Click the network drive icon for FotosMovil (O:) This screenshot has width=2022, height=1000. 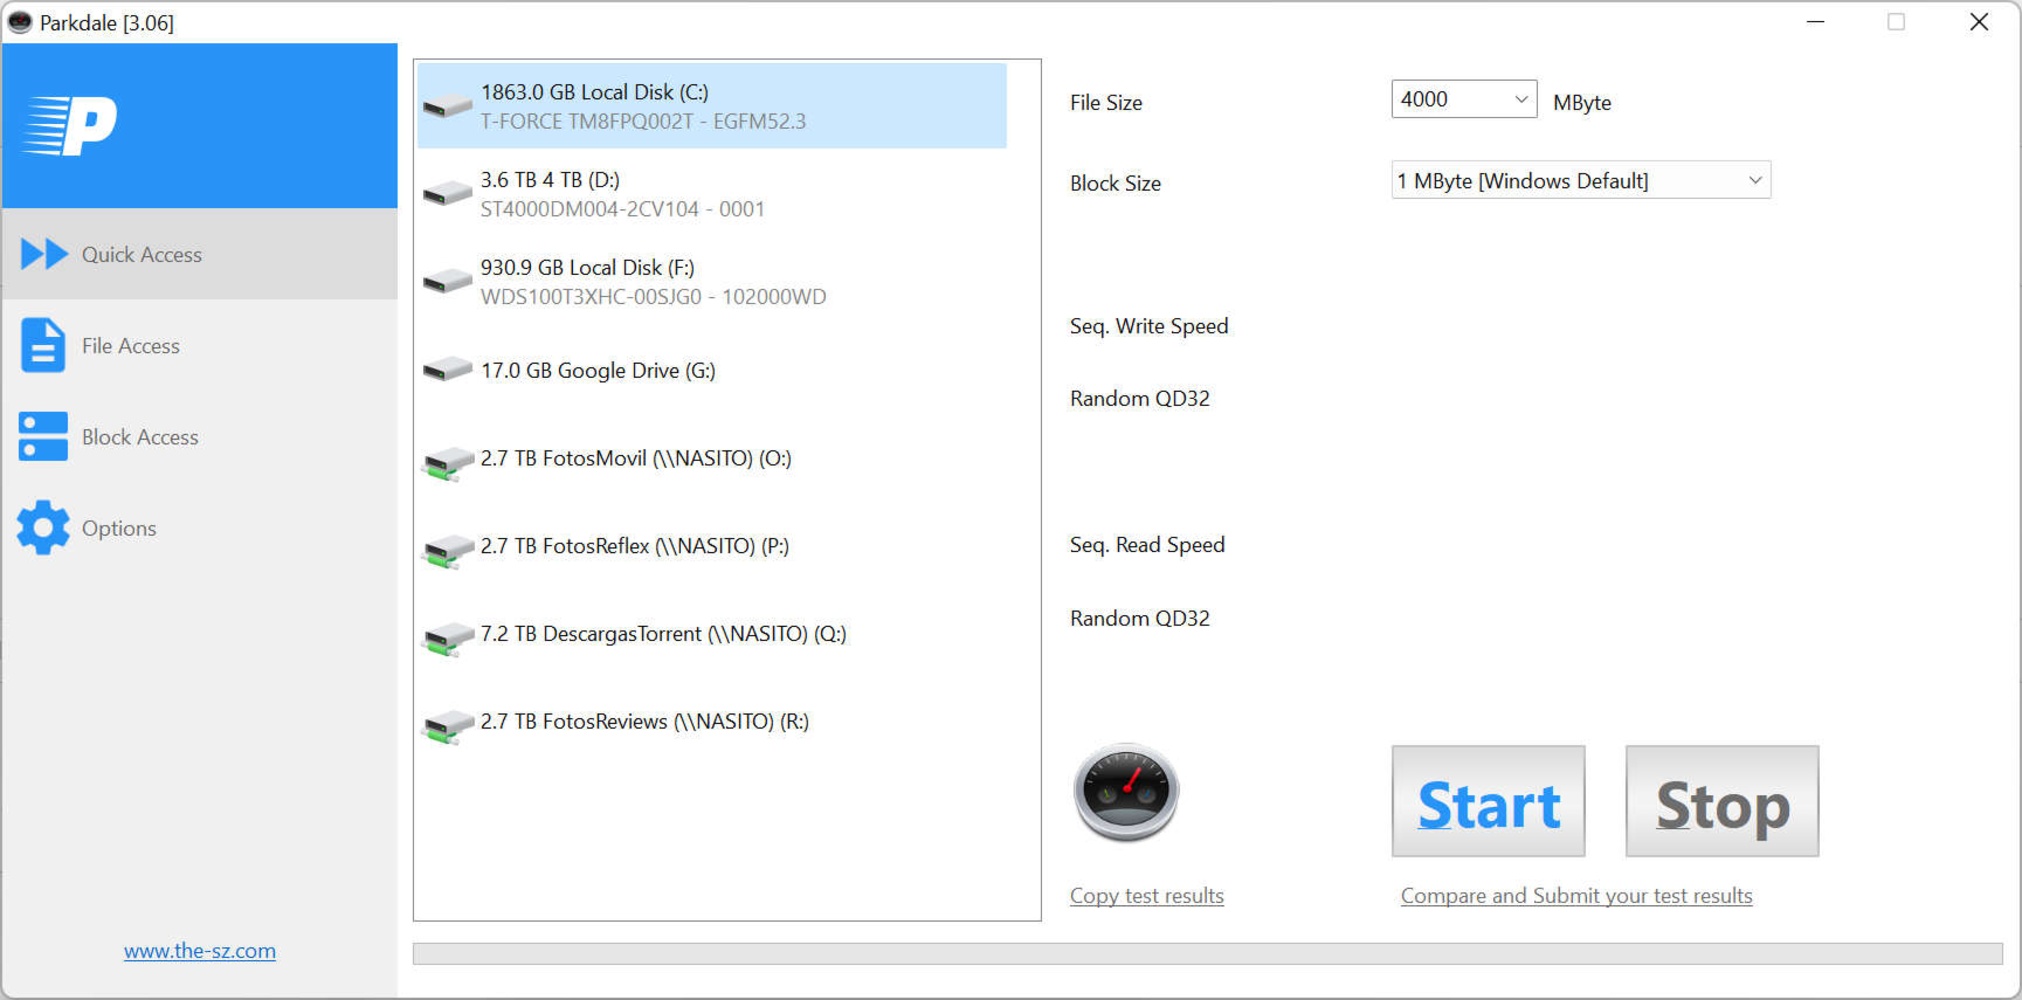click(x=447, y=462)
